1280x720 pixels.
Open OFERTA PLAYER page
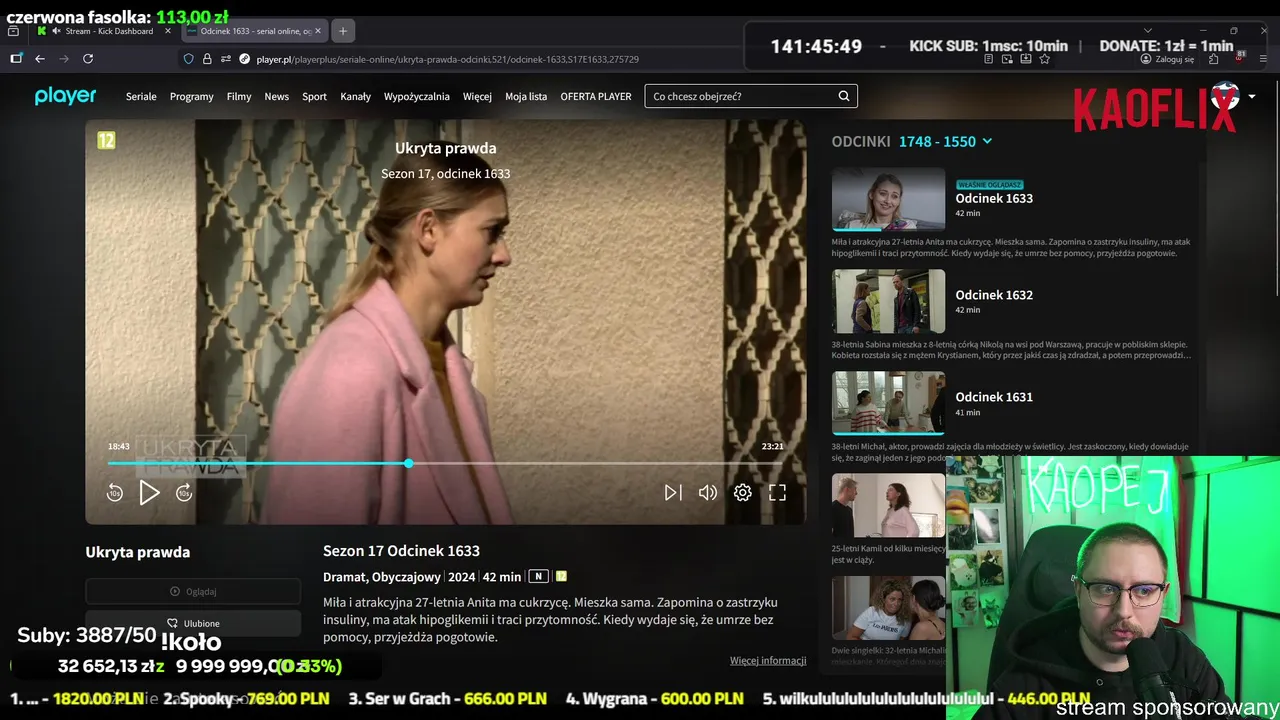click(x=596, y=97)
